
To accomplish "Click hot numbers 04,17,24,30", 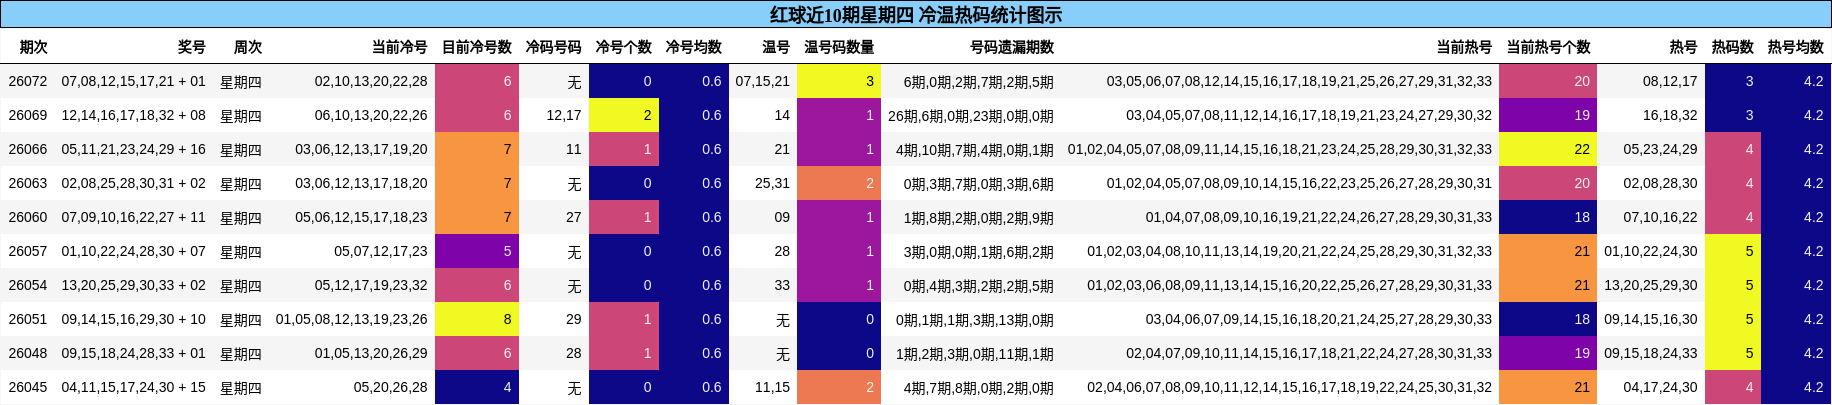I will pyautogui.click(x=1660, y=387).
